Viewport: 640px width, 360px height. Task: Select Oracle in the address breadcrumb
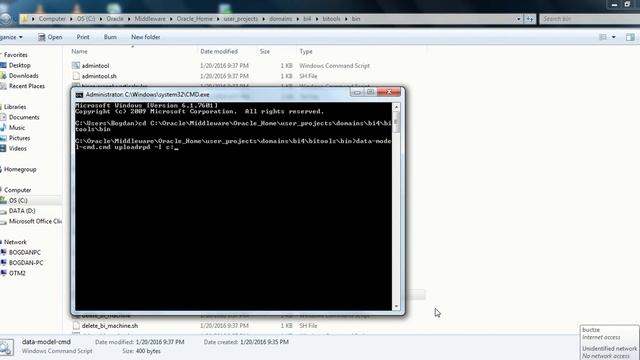click(115, 19)
